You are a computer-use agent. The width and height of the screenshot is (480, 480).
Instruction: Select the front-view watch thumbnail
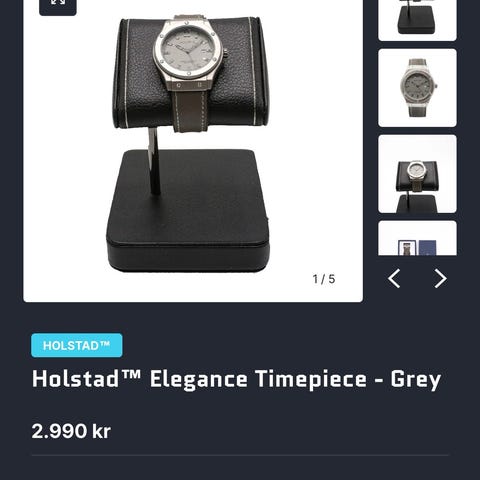coord(417,88)
